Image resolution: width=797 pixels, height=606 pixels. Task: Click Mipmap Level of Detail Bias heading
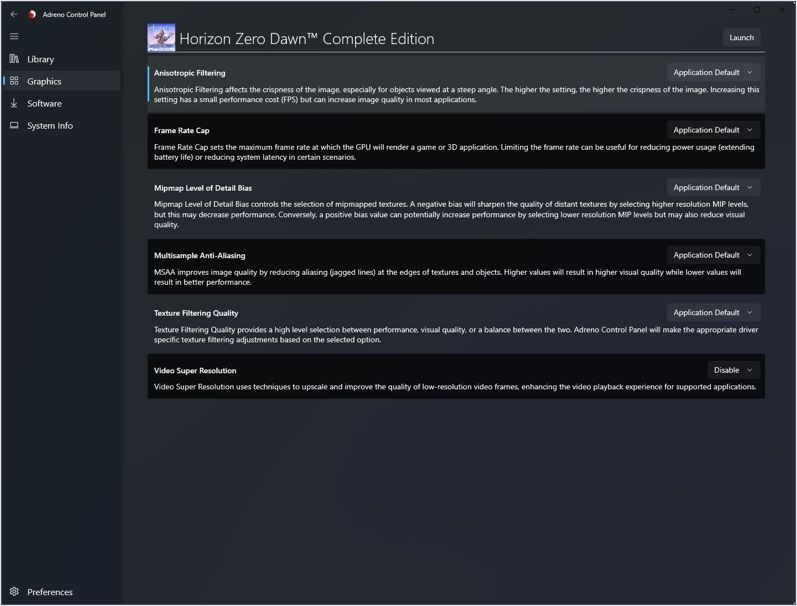[203, 188]
